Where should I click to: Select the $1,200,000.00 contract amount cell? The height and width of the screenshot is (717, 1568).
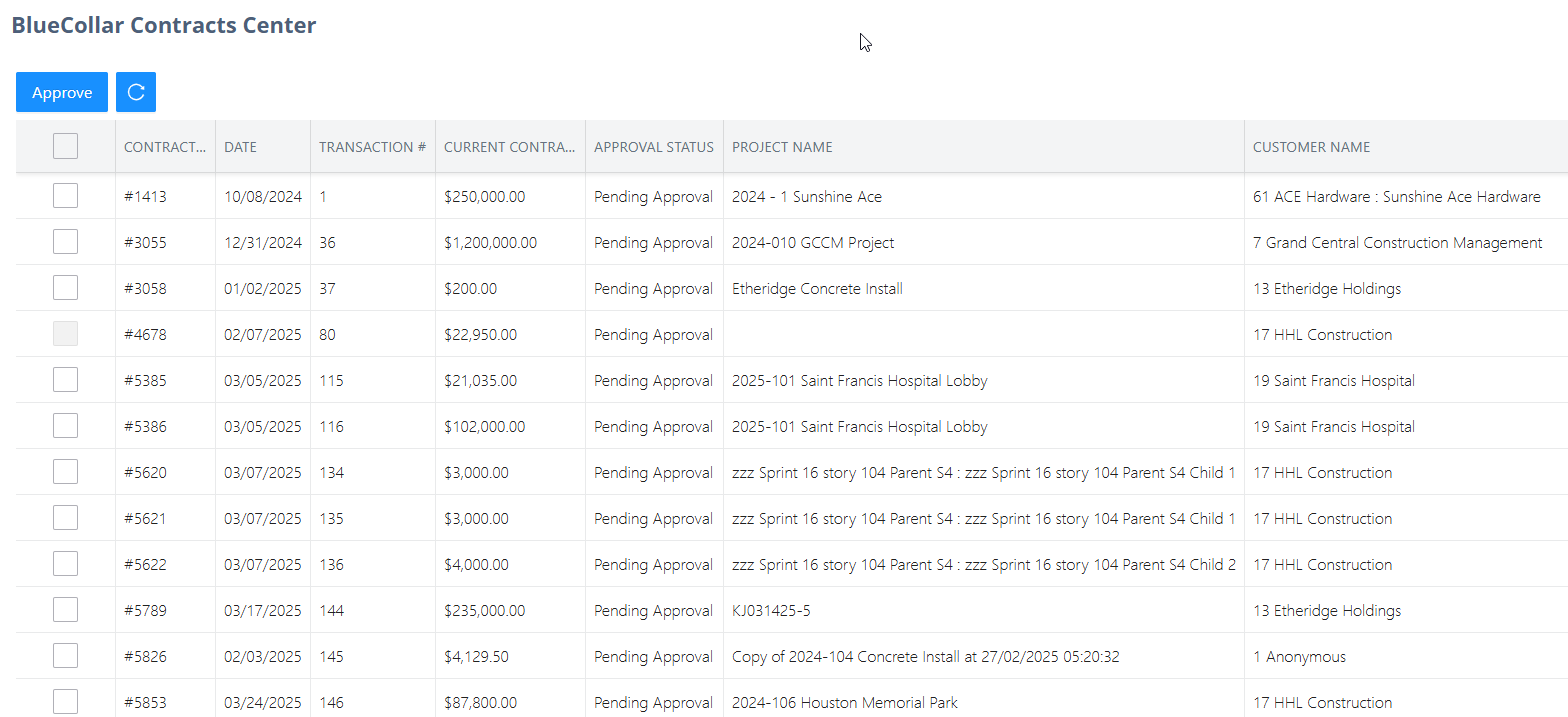490,243
